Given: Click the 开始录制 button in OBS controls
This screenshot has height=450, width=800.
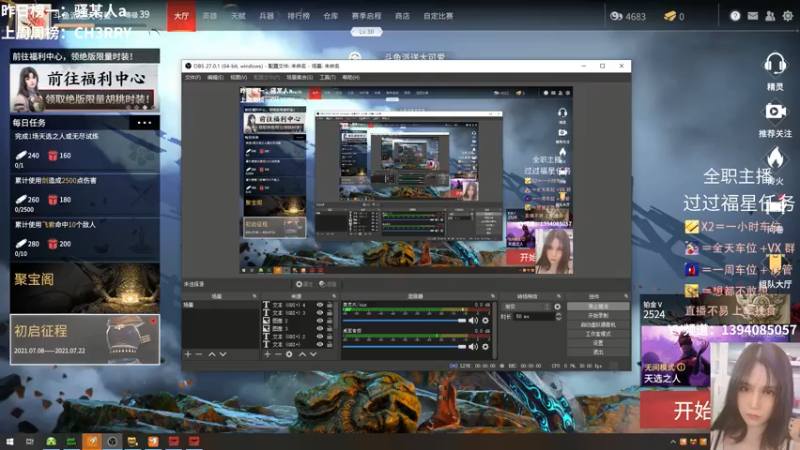Looking at the screenshot, I should tap(598, 315).
